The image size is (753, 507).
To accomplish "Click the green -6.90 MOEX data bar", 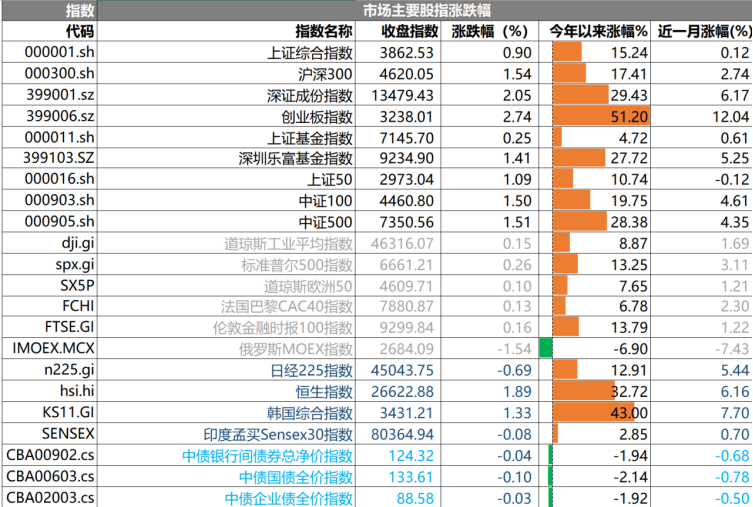I will tap(546, 348).
